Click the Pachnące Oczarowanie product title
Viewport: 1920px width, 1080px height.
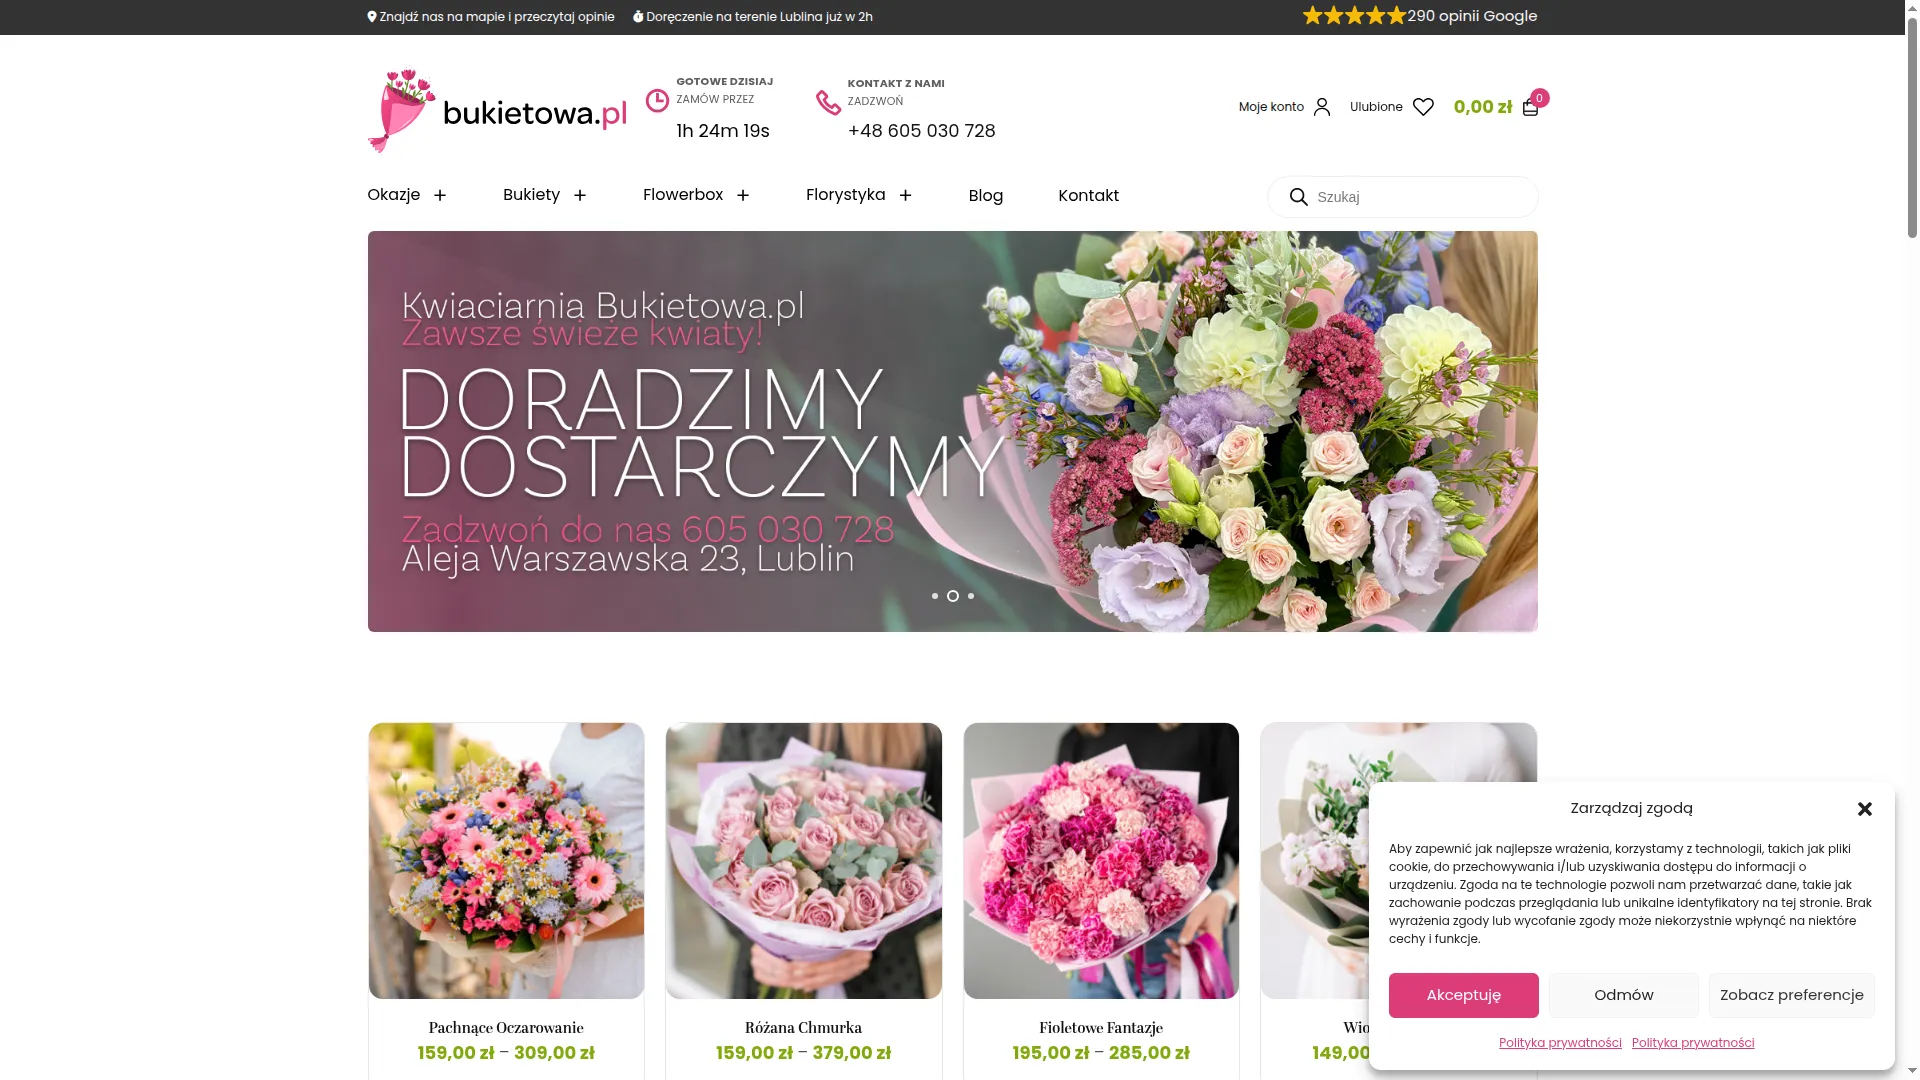pyautogui.click(x=506, y=1028)
